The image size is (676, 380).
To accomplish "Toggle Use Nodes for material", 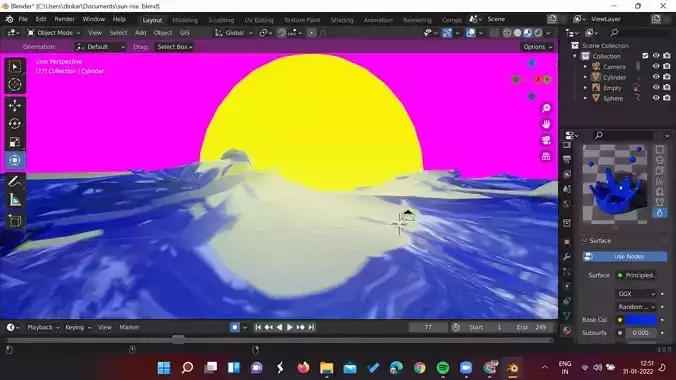I will point(624,257).
